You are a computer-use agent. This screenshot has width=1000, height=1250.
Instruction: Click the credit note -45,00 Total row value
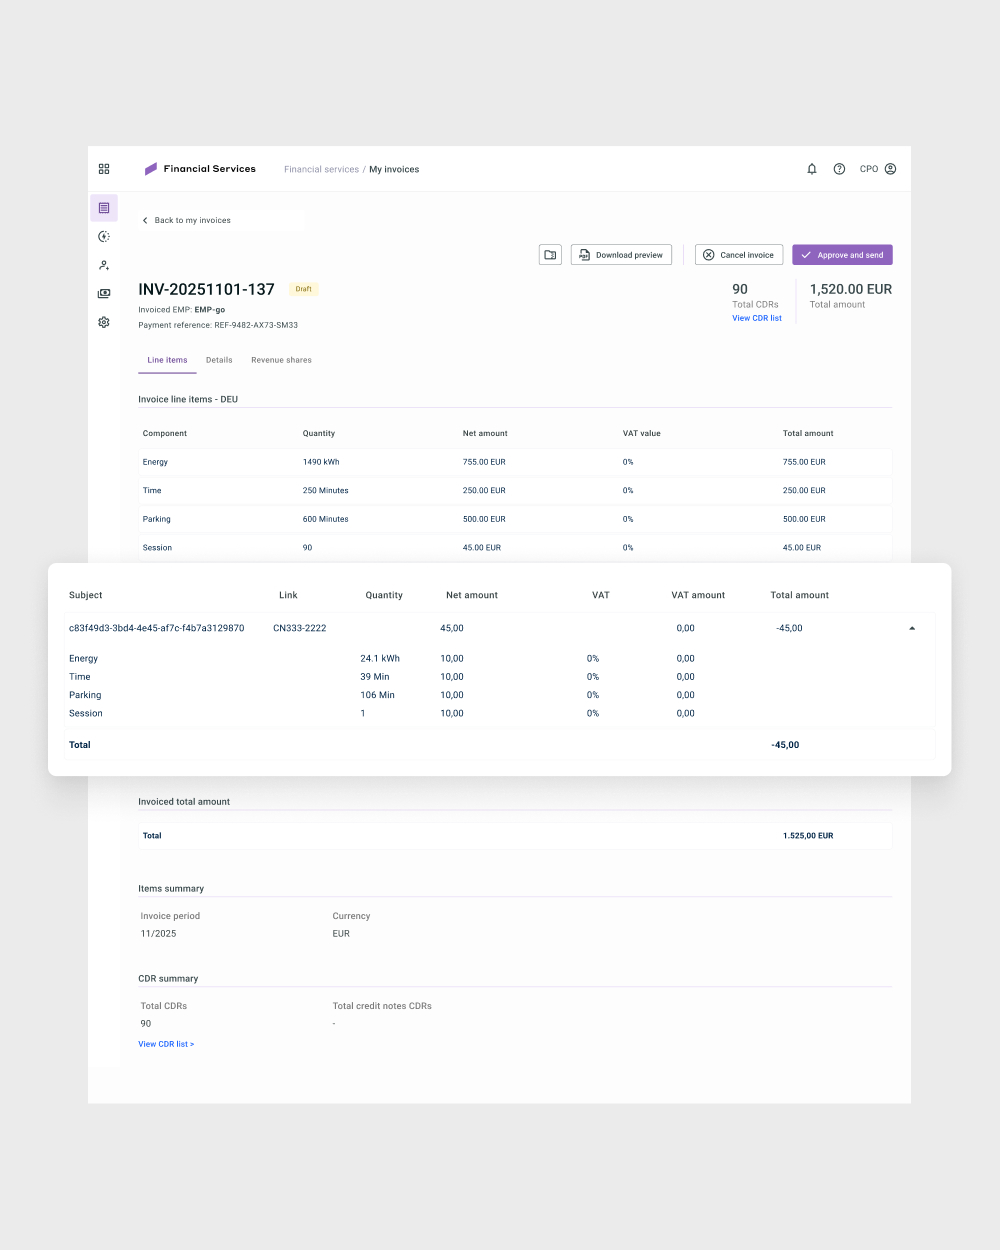tap(785, 745)
